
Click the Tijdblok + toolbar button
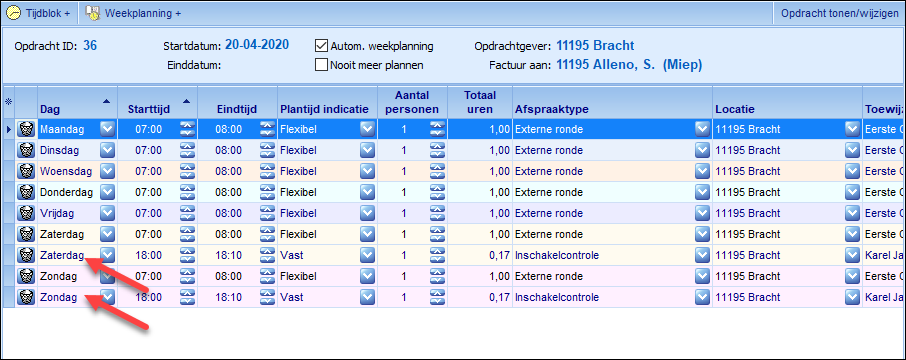(x=38, y=14)
